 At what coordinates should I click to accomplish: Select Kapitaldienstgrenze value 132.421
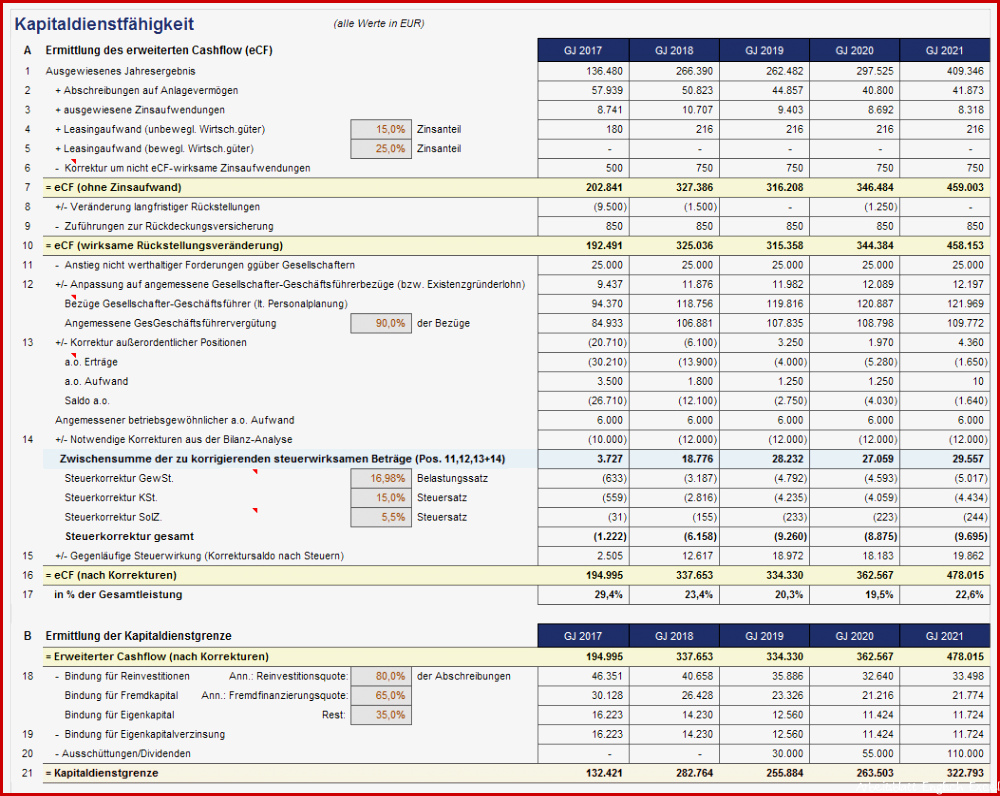point(583,773)
